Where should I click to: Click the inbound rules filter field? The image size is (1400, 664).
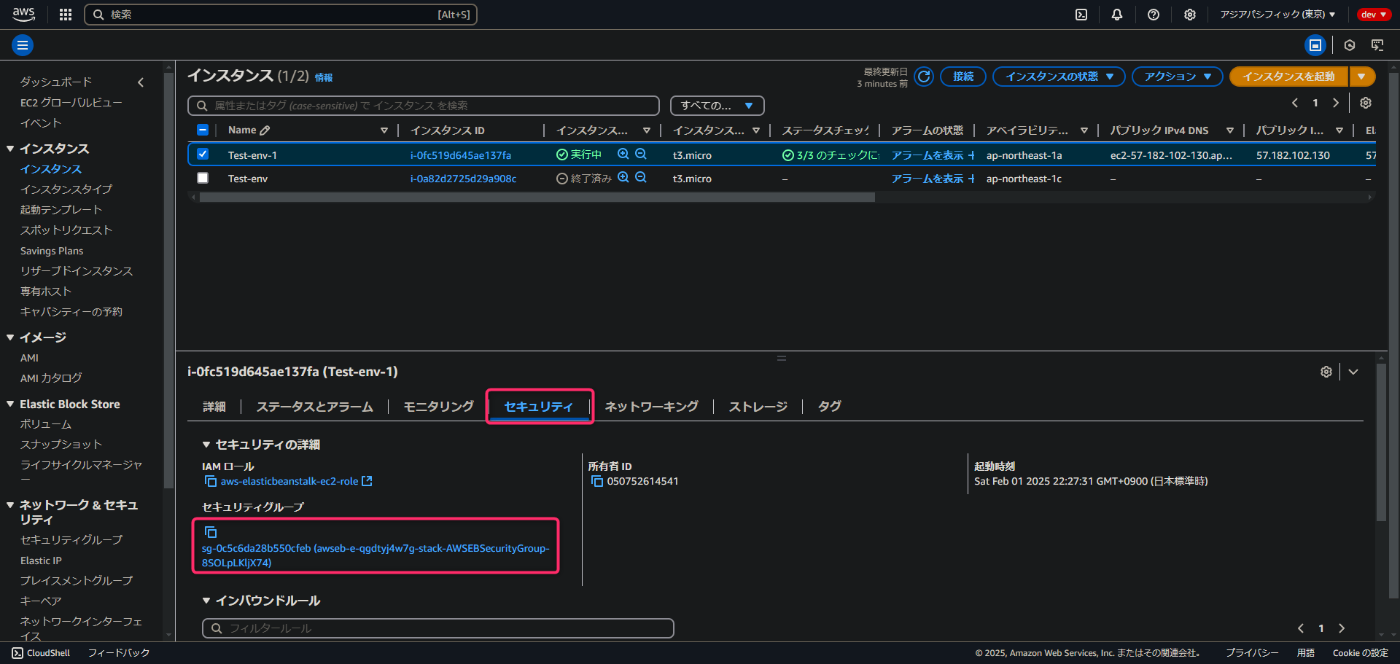438,628
